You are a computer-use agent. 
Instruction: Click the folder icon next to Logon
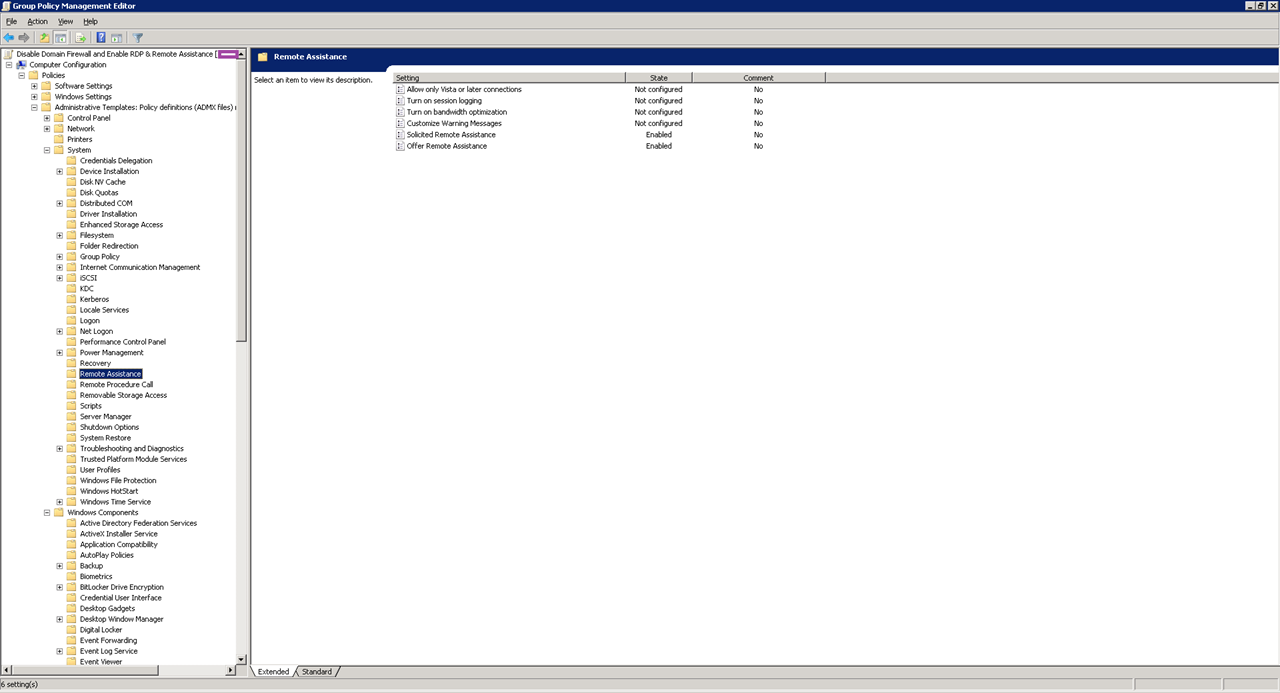tap(71, 321)
